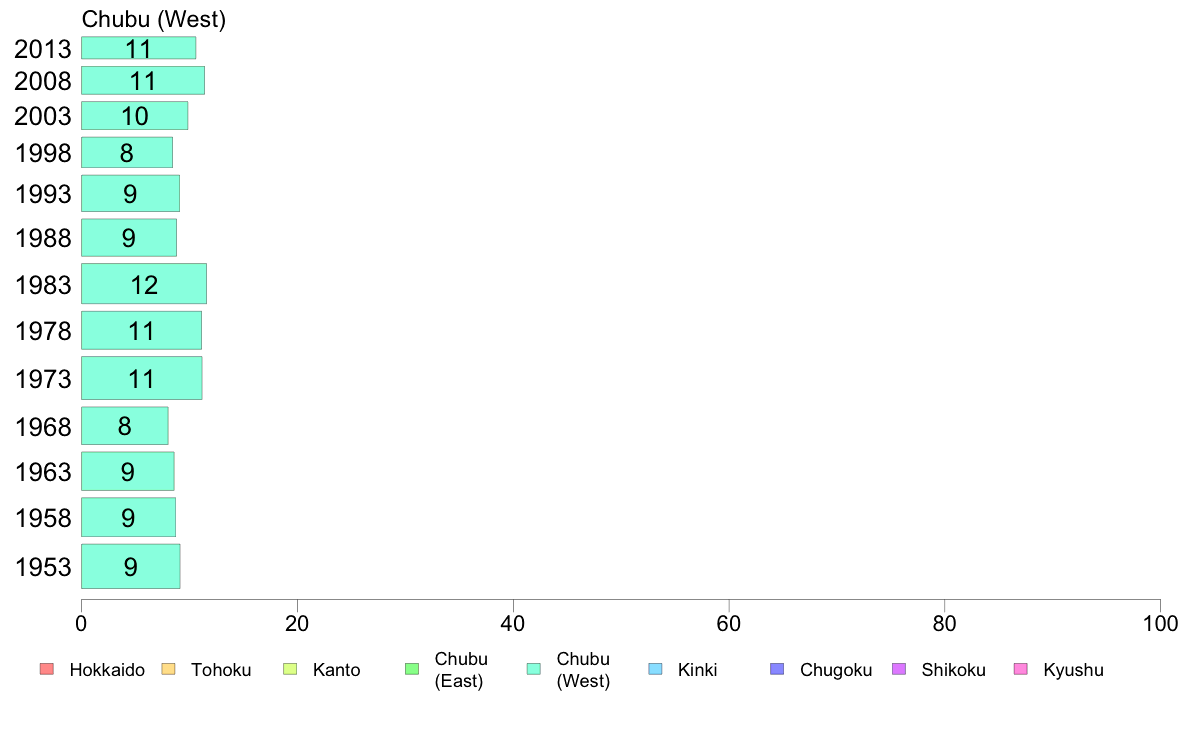The image size is (1188, 736).
Task: Click the Kinki light blue legend swatch
Action: 655,669
